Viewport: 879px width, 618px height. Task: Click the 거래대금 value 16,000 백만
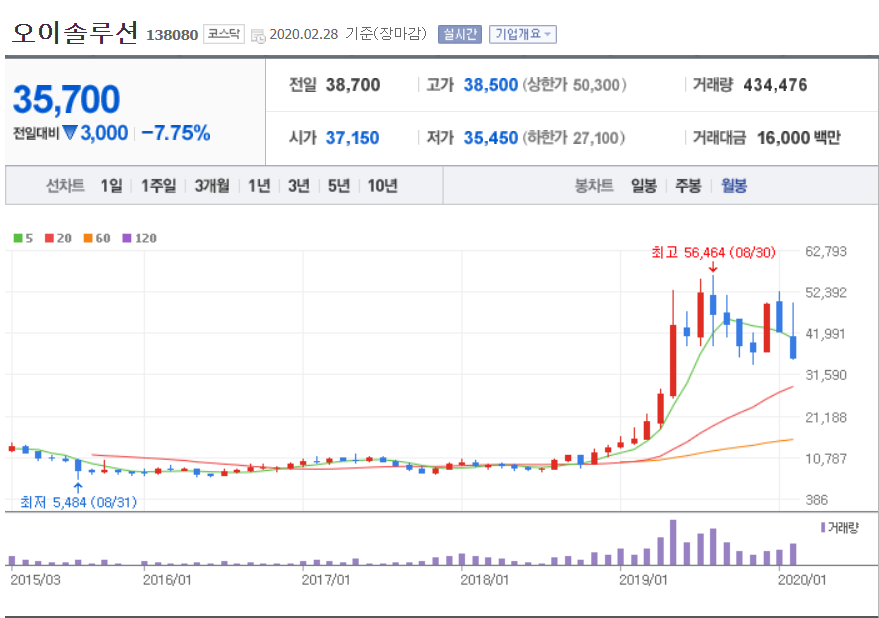(x=799, y=138)
